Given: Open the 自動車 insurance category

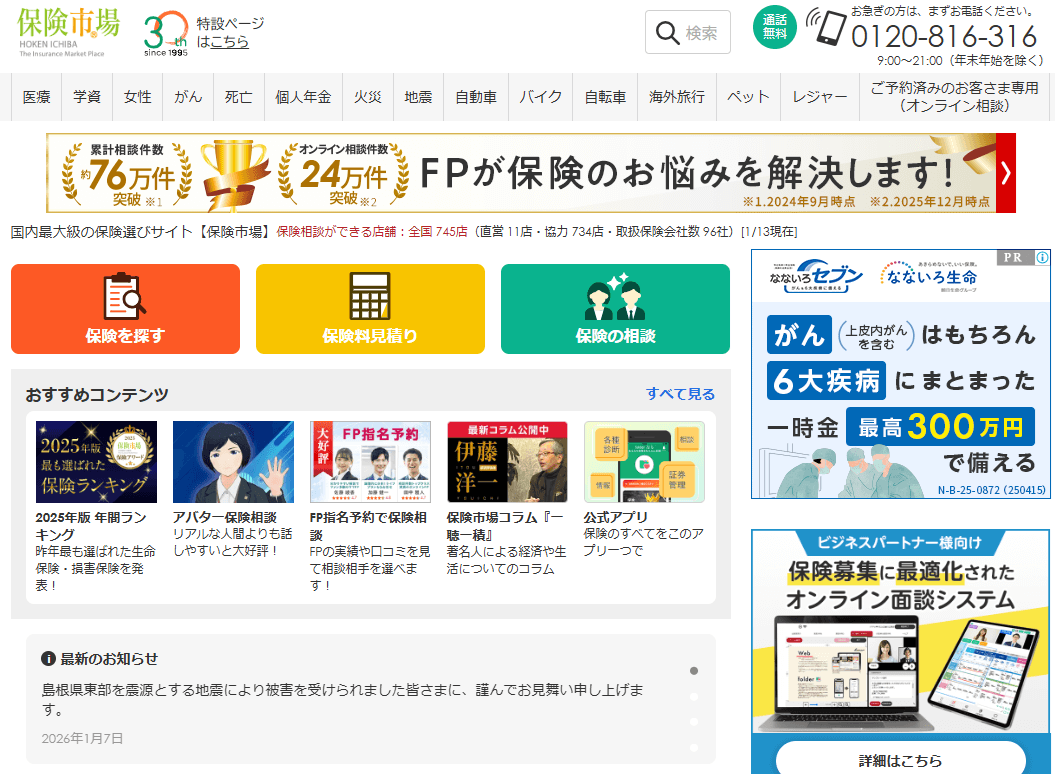Looking at the screenshot, I should 476,97.
